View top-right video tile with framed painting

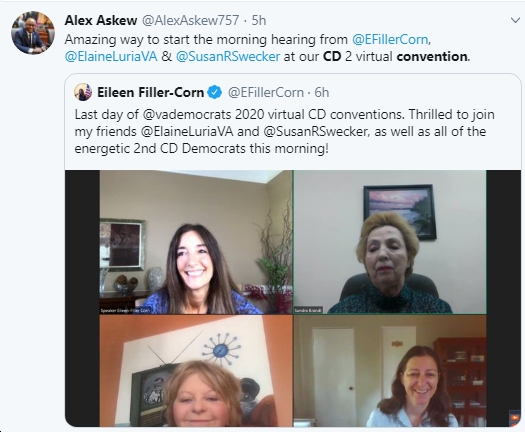[x=390, y=242]
